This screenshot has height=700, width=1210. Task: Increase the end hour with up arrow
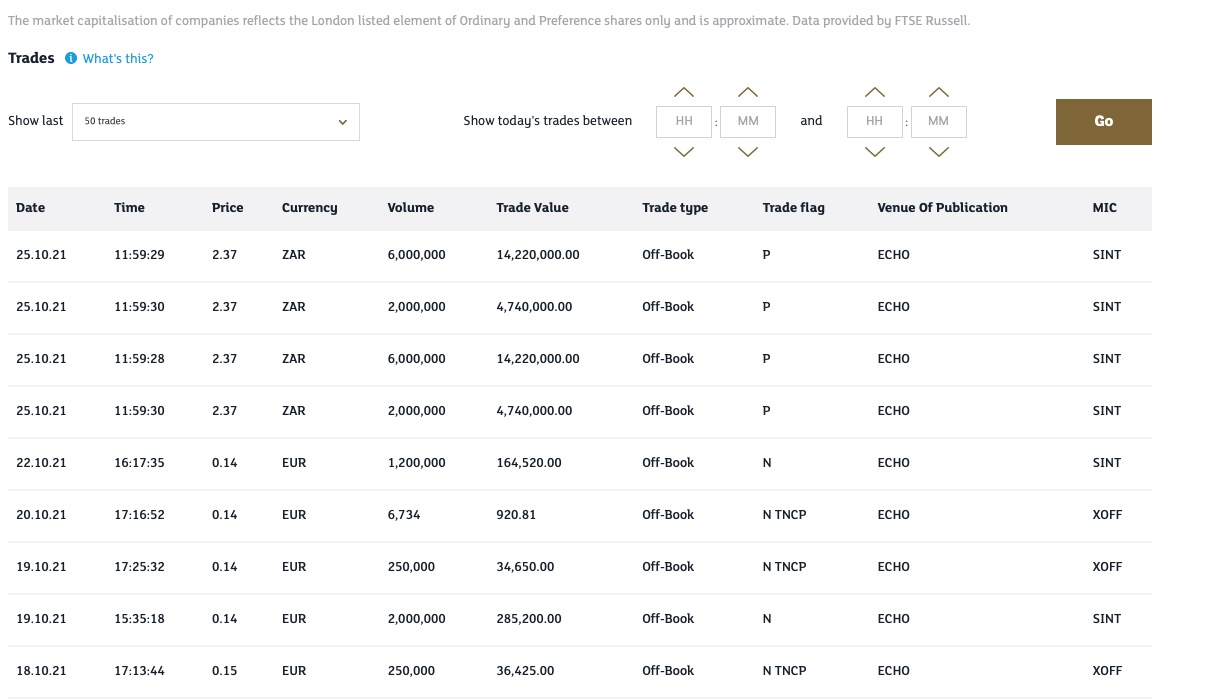click(875, 92)
